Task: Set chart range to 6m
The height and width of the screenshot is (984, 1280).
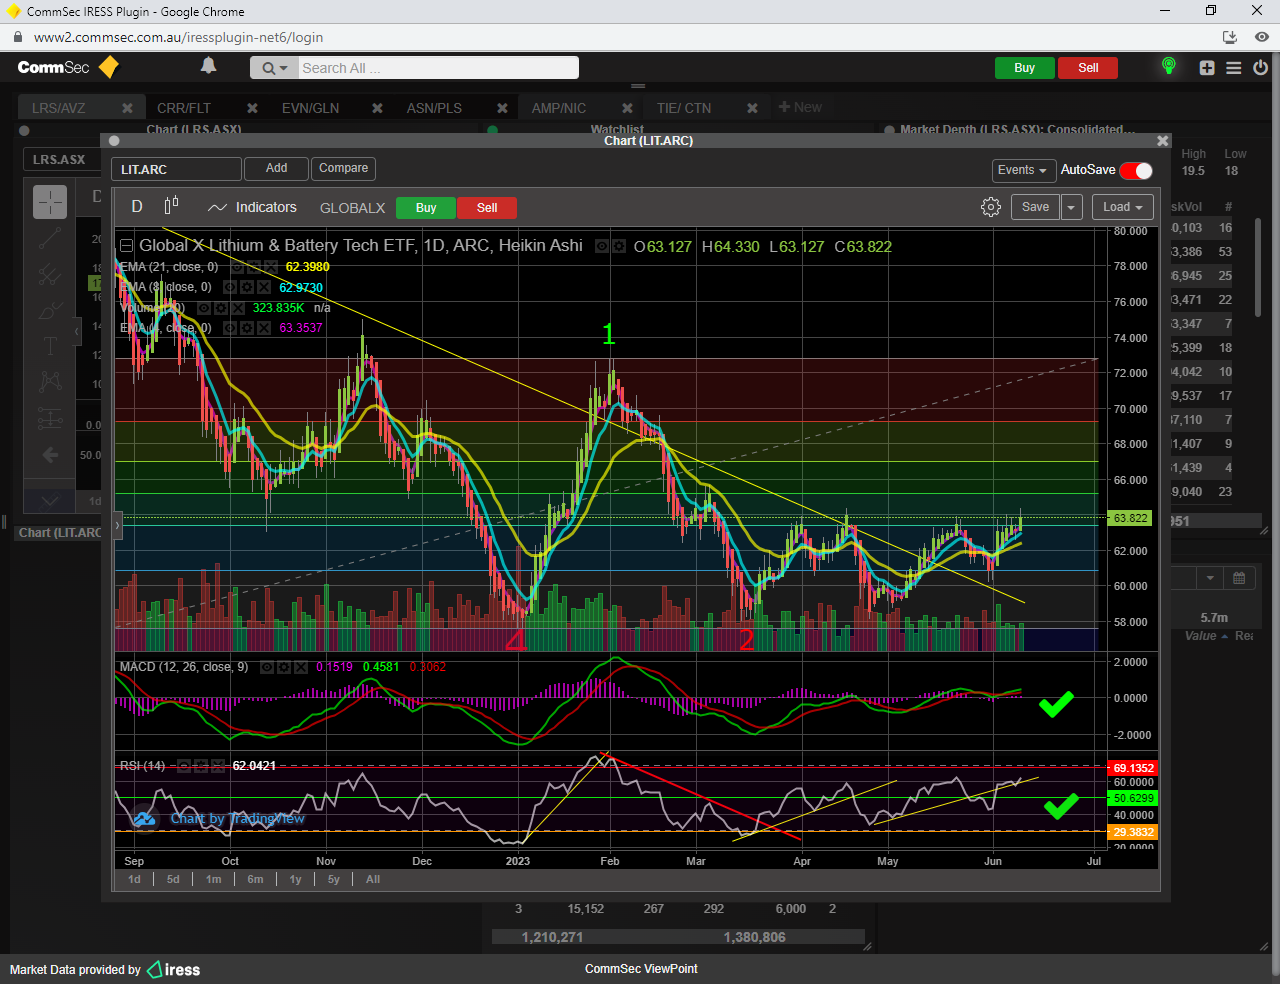Action: (256, 879)
